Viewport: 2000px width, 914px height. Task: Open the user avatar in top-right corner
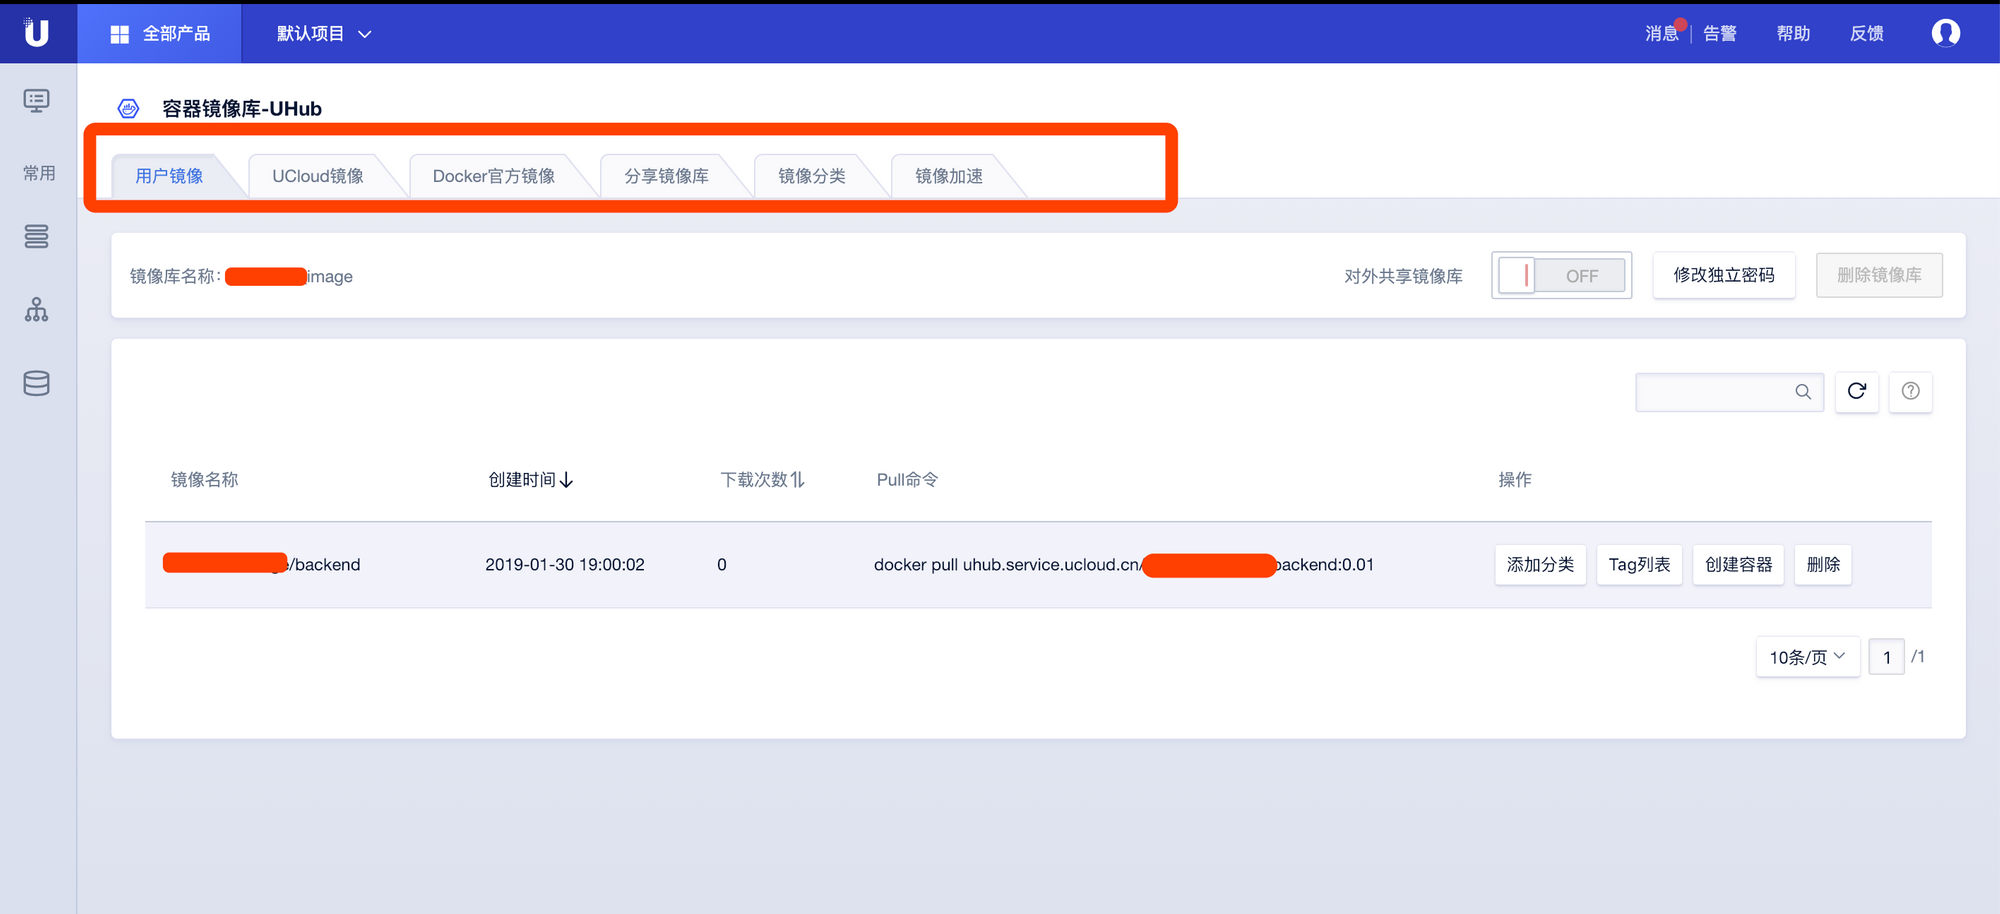coord(1946,33)
